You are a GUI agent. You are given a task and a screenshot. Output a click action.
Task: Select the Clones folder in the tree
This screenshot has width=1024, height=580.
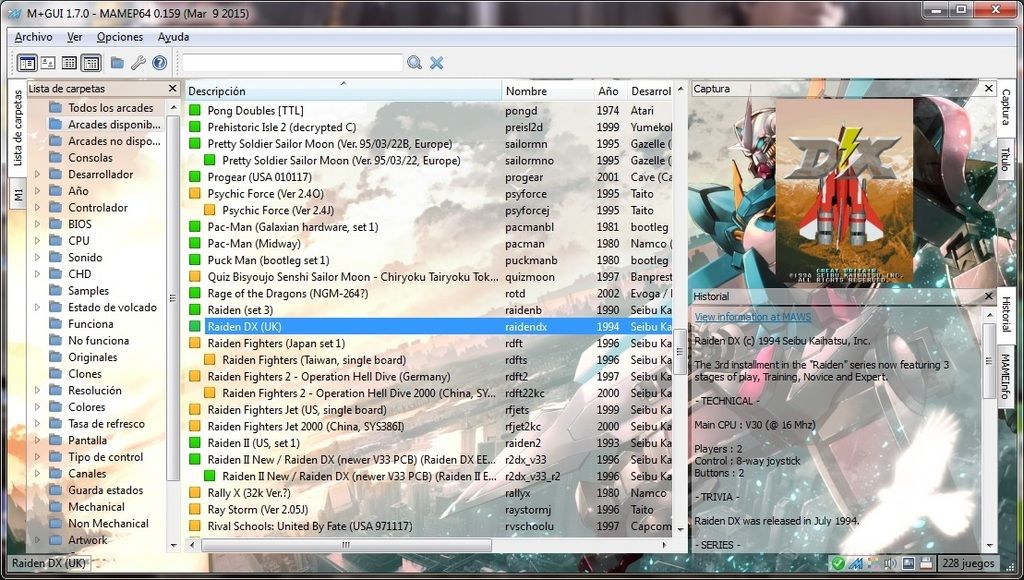pyautogui.click(x=85, y=374)
